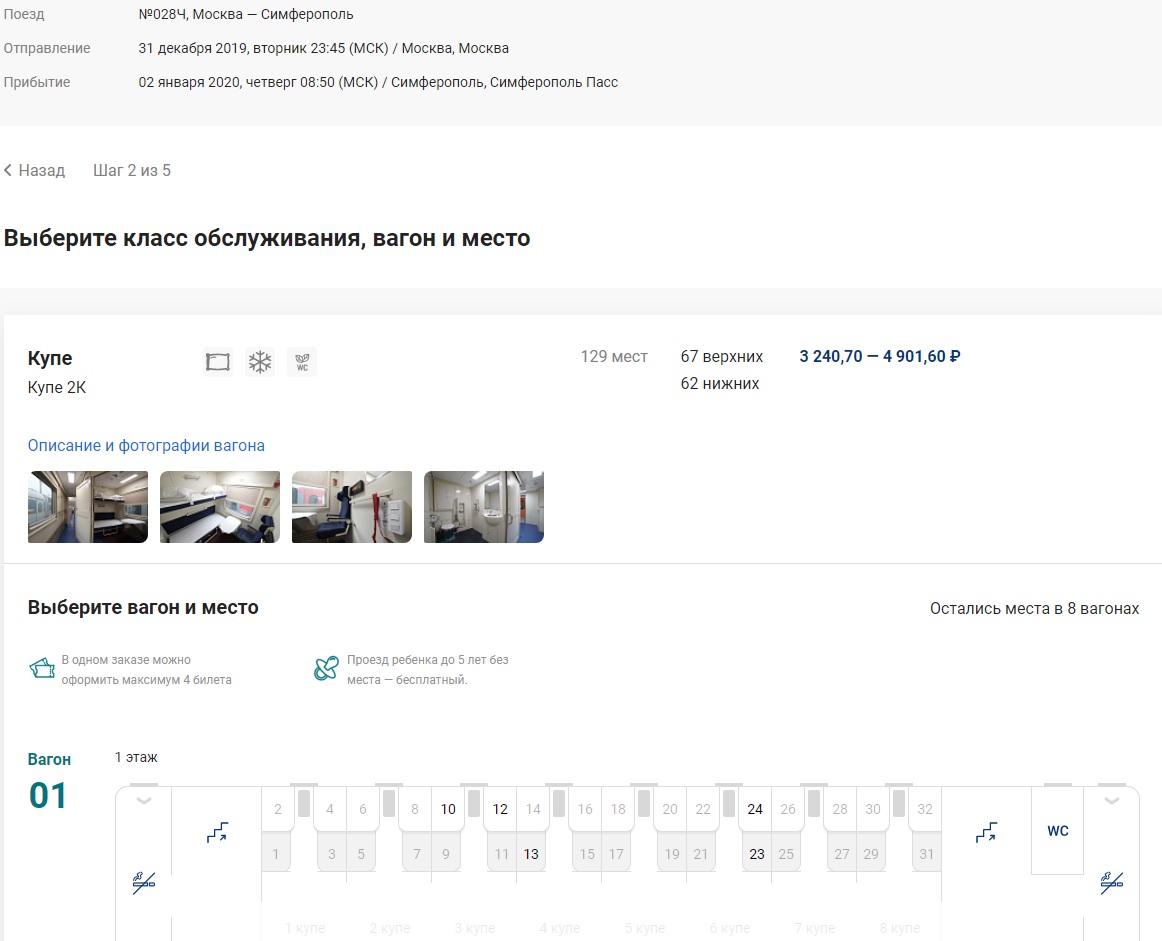Click the right no-smoking icon in car
The image size is (1162, 941).
pyautogui.click(x=1112, y=881)
